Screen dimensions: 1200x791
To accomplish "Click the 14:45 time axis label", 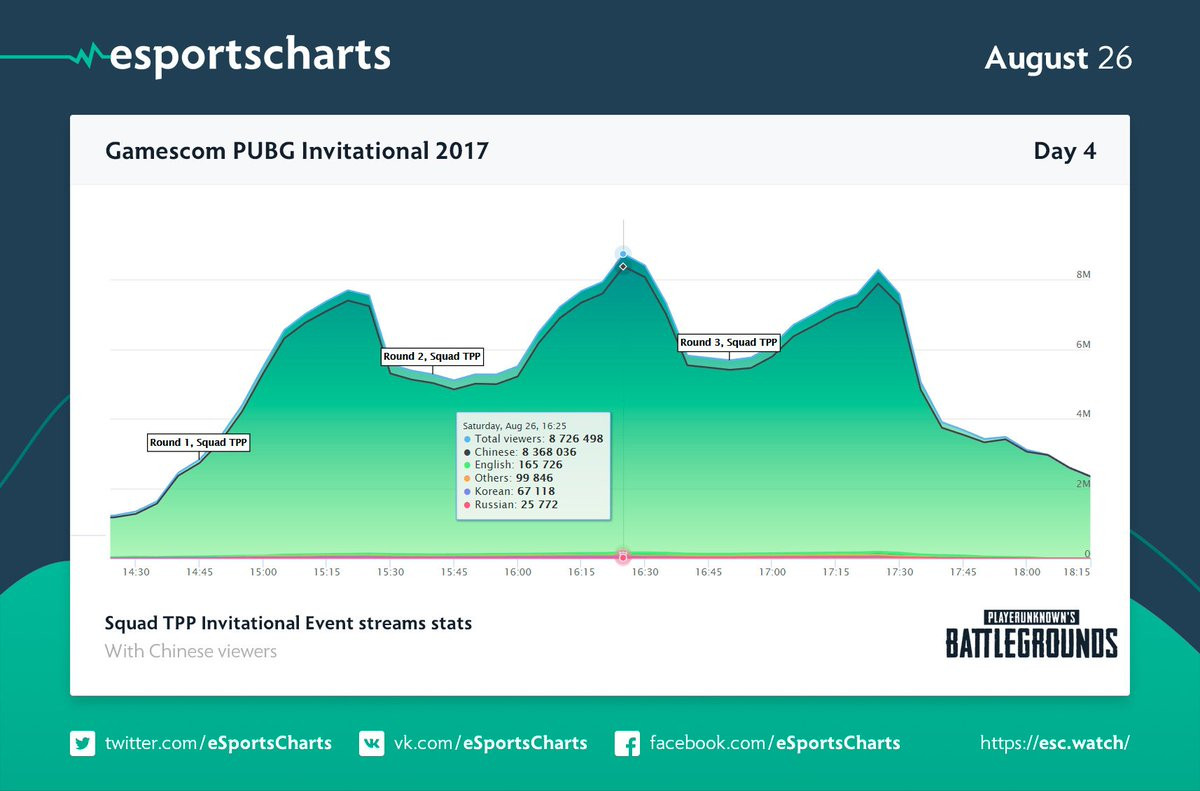I will (x=199, y=572).
